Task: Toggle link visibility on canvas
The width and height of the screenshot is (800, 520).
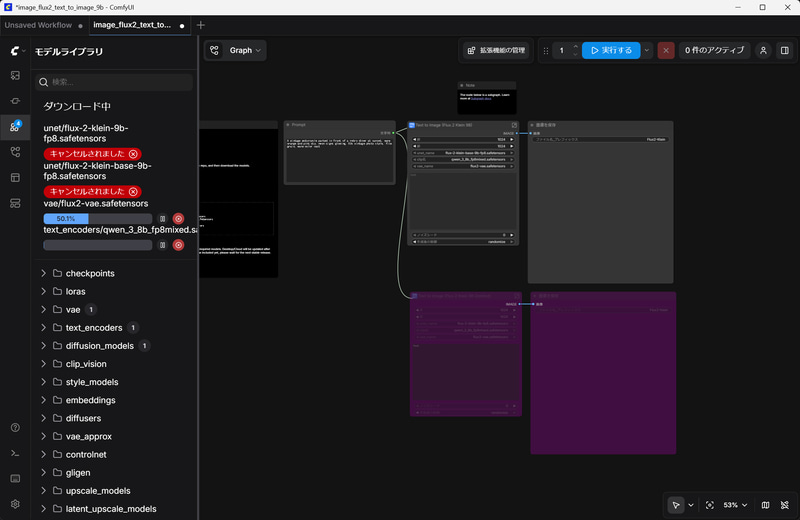Action: coord(785,505)
